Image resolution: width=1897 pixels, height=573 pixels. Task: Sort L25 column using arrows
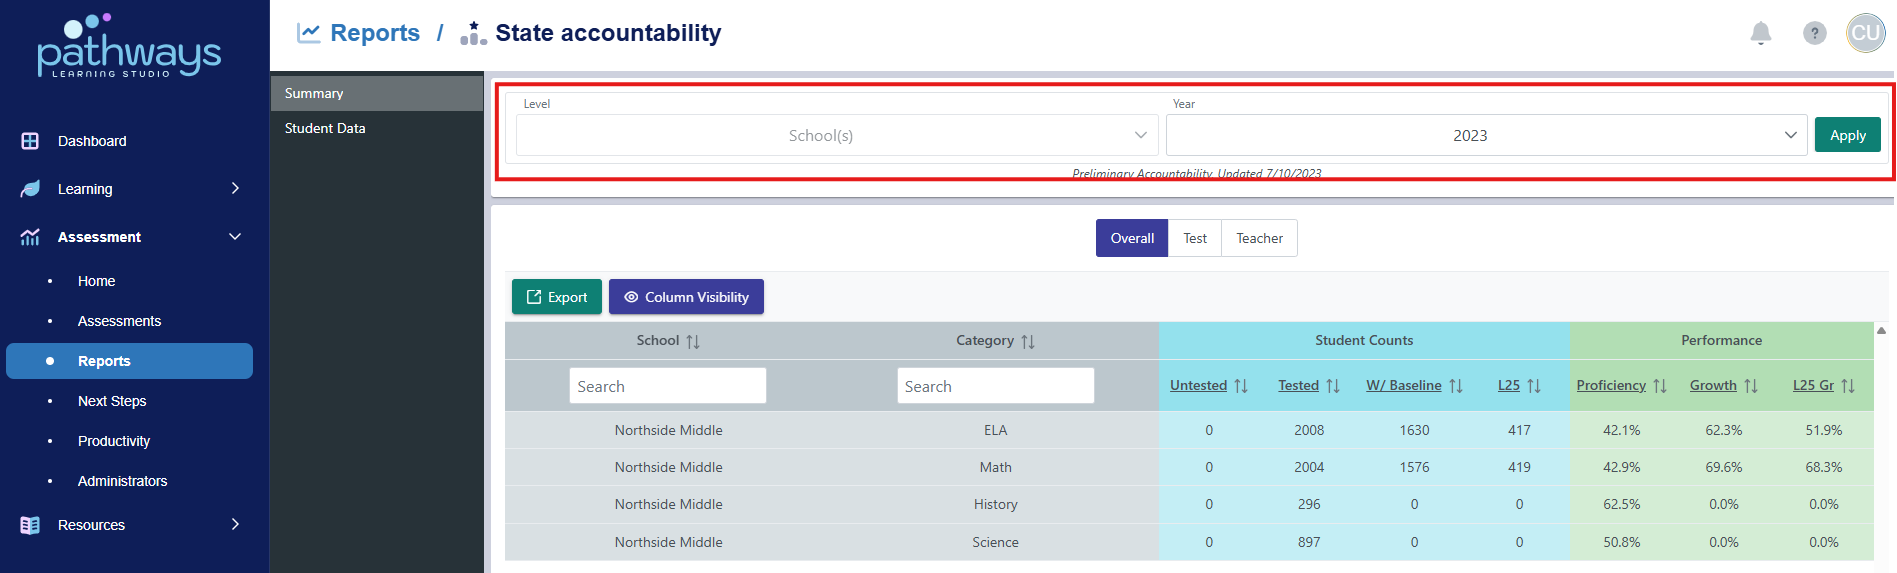[x=1534, y=386]
